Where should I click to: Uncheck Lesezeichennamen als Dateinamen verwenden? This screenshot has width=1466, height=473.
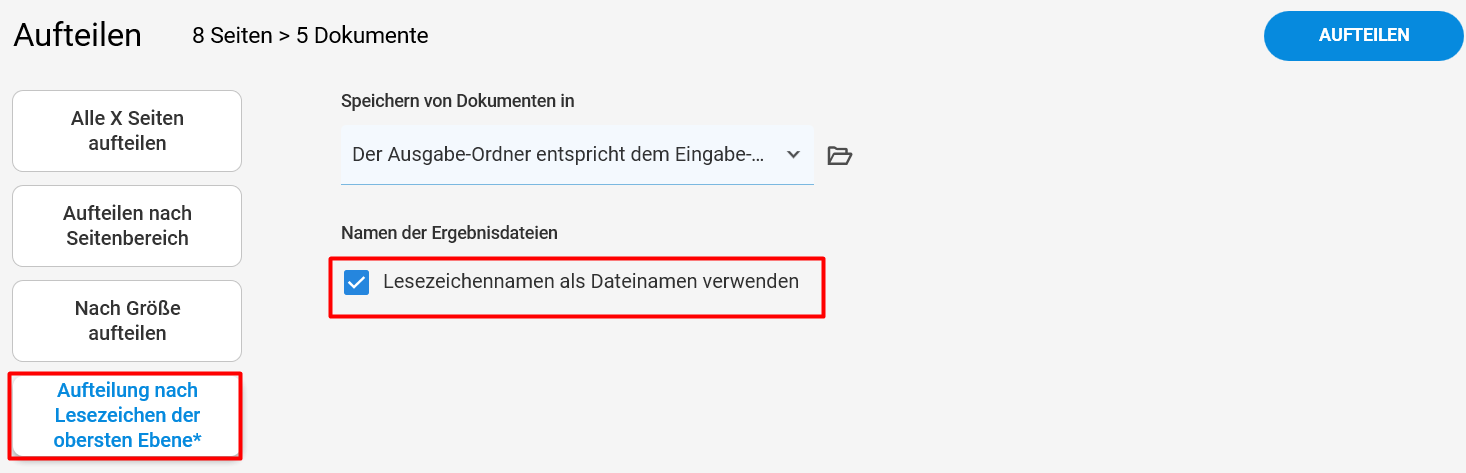(x=356, y=283)
